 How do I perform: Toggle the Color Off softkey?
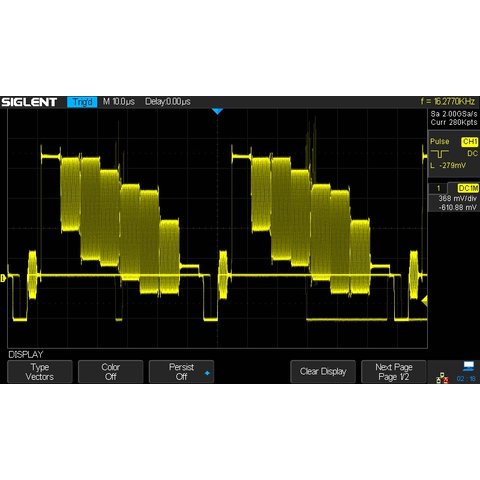110,371
